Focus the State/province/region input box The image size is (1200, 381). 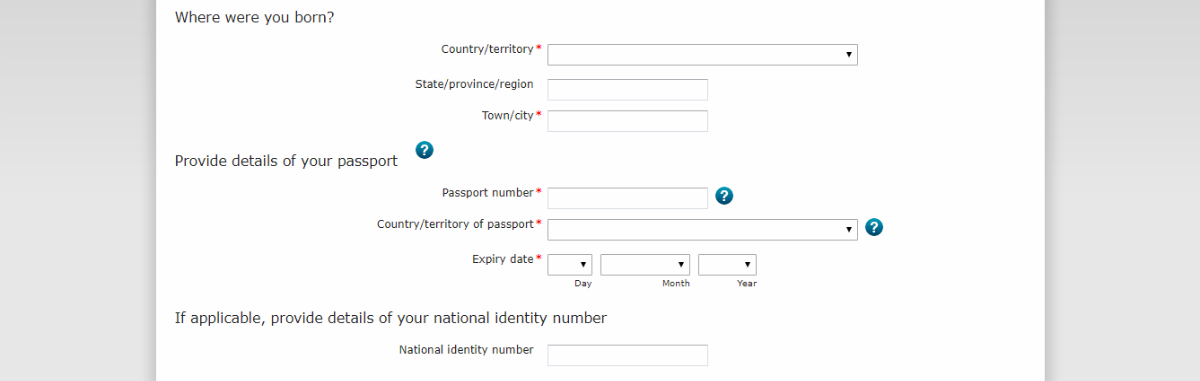tap(628, 90)
